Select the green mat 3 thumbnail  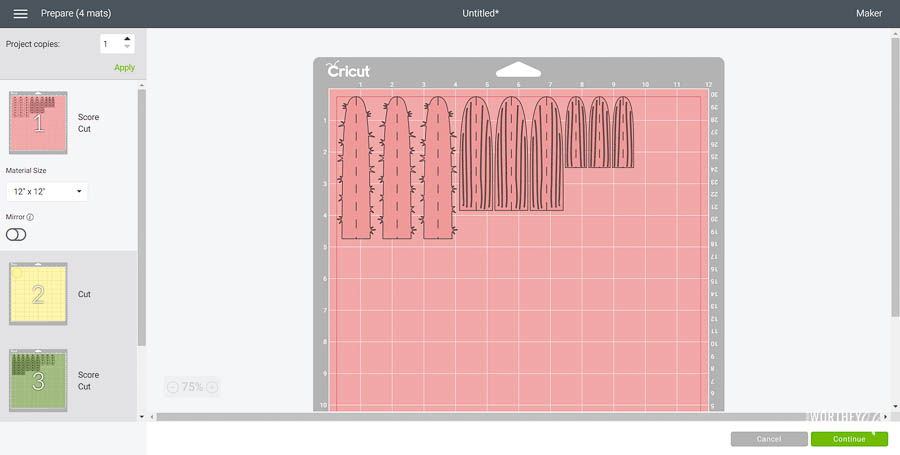tap(38, 380)
